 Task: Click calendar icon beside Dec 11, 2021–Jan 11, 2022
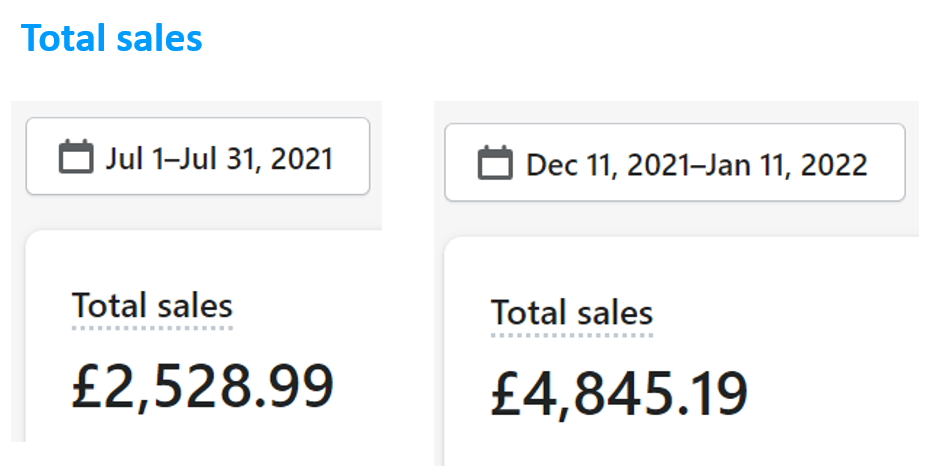[495, 163]
